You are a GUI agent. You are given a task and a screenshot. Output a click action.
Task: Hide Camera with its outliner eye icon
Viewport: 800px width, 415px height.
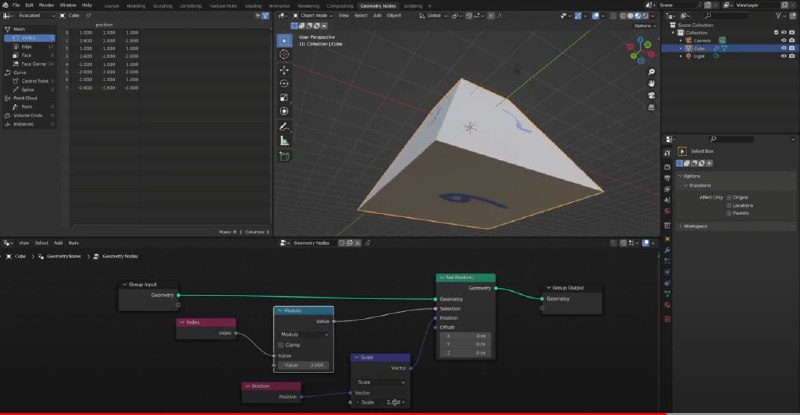(x=784, y=40)
